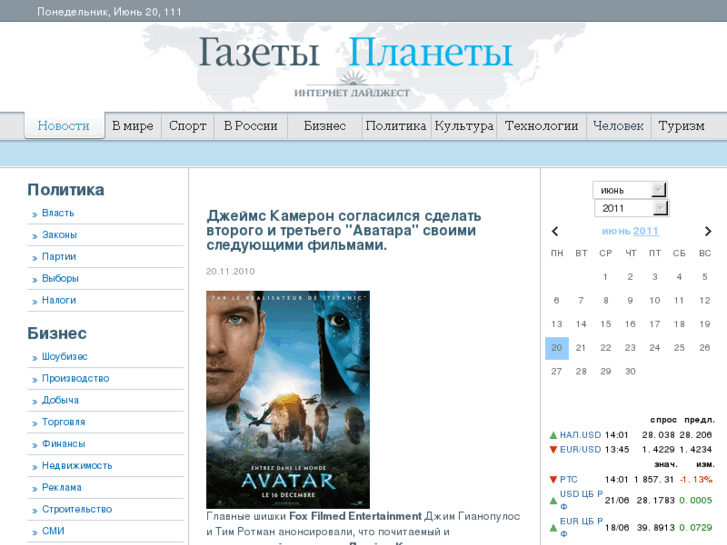Image resolution: width=727 pixels, height=545 pixels.
Task: Click the green up arrow beside USD ЦБ РФ
Action: click(x=553, y=500)
